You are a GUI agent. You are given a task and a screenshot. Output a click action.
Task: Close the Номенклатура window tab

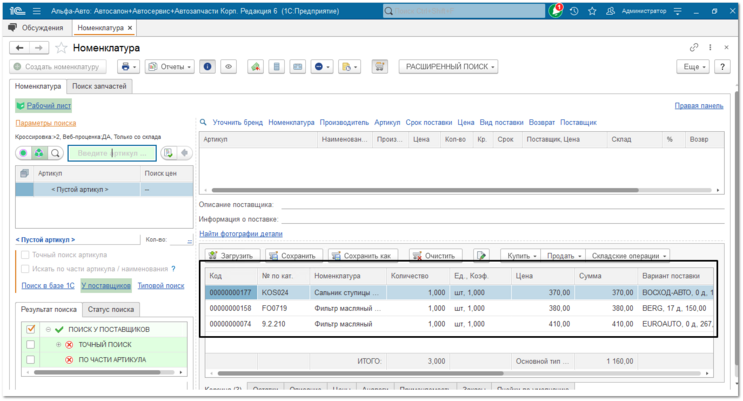click(130, 28)
